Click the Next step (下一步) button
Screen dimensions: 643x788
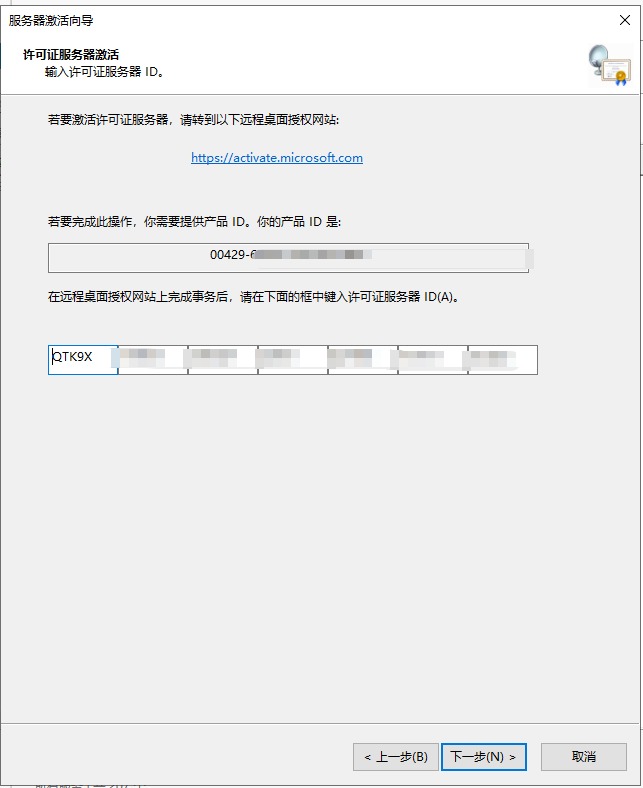click(x=484, y=757)
